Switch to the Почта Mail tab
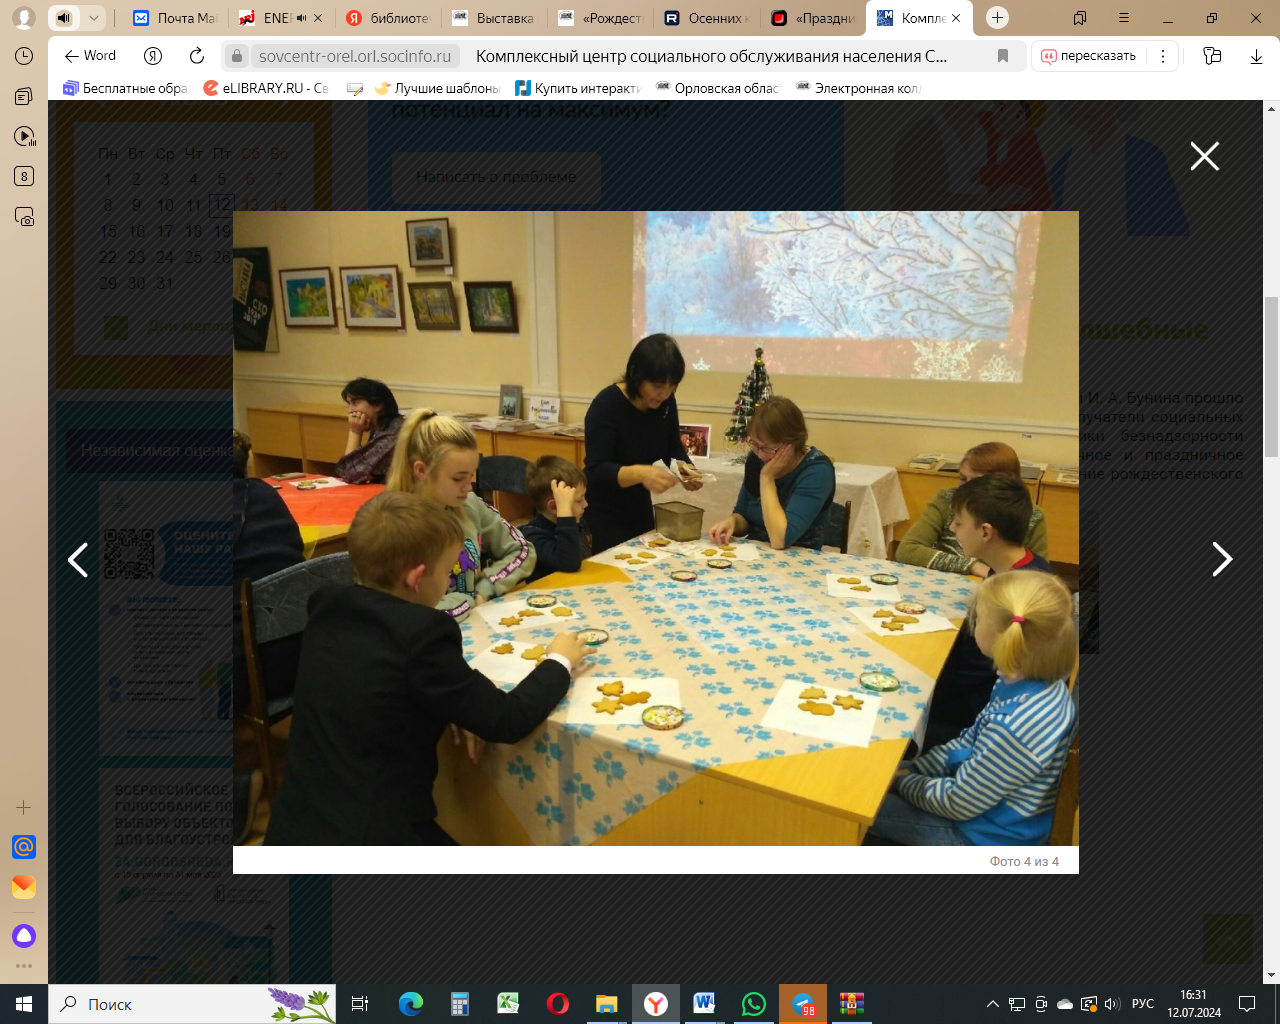The height and width of the screenshot is (1024, 1280). (175, 18)
